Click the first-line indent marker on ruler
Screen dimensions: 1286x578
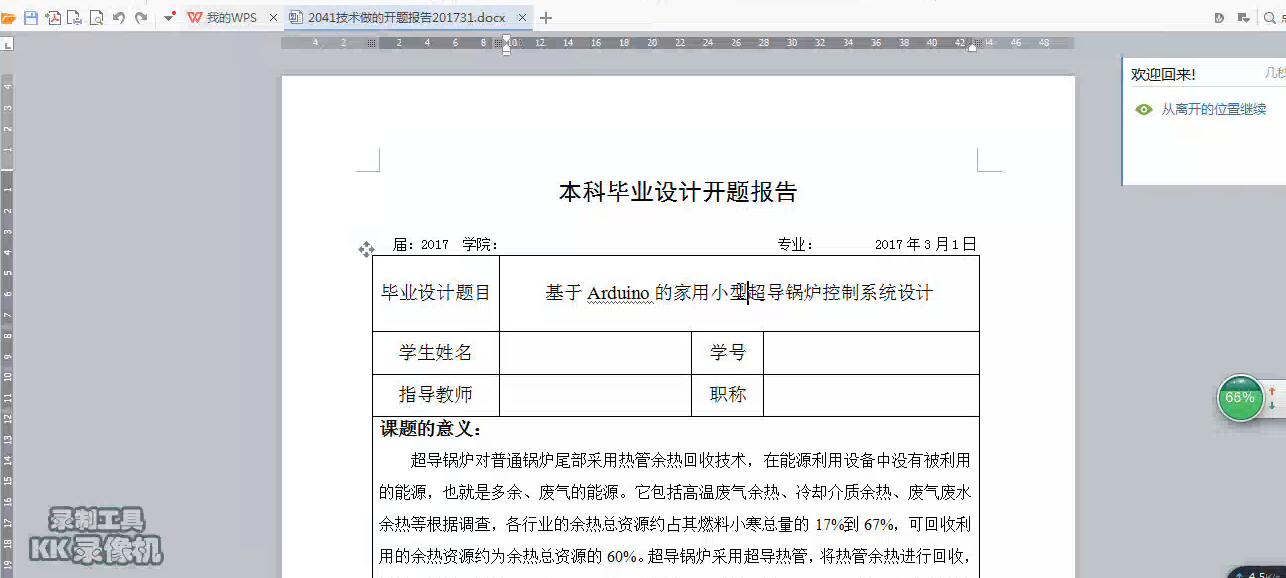506,39
